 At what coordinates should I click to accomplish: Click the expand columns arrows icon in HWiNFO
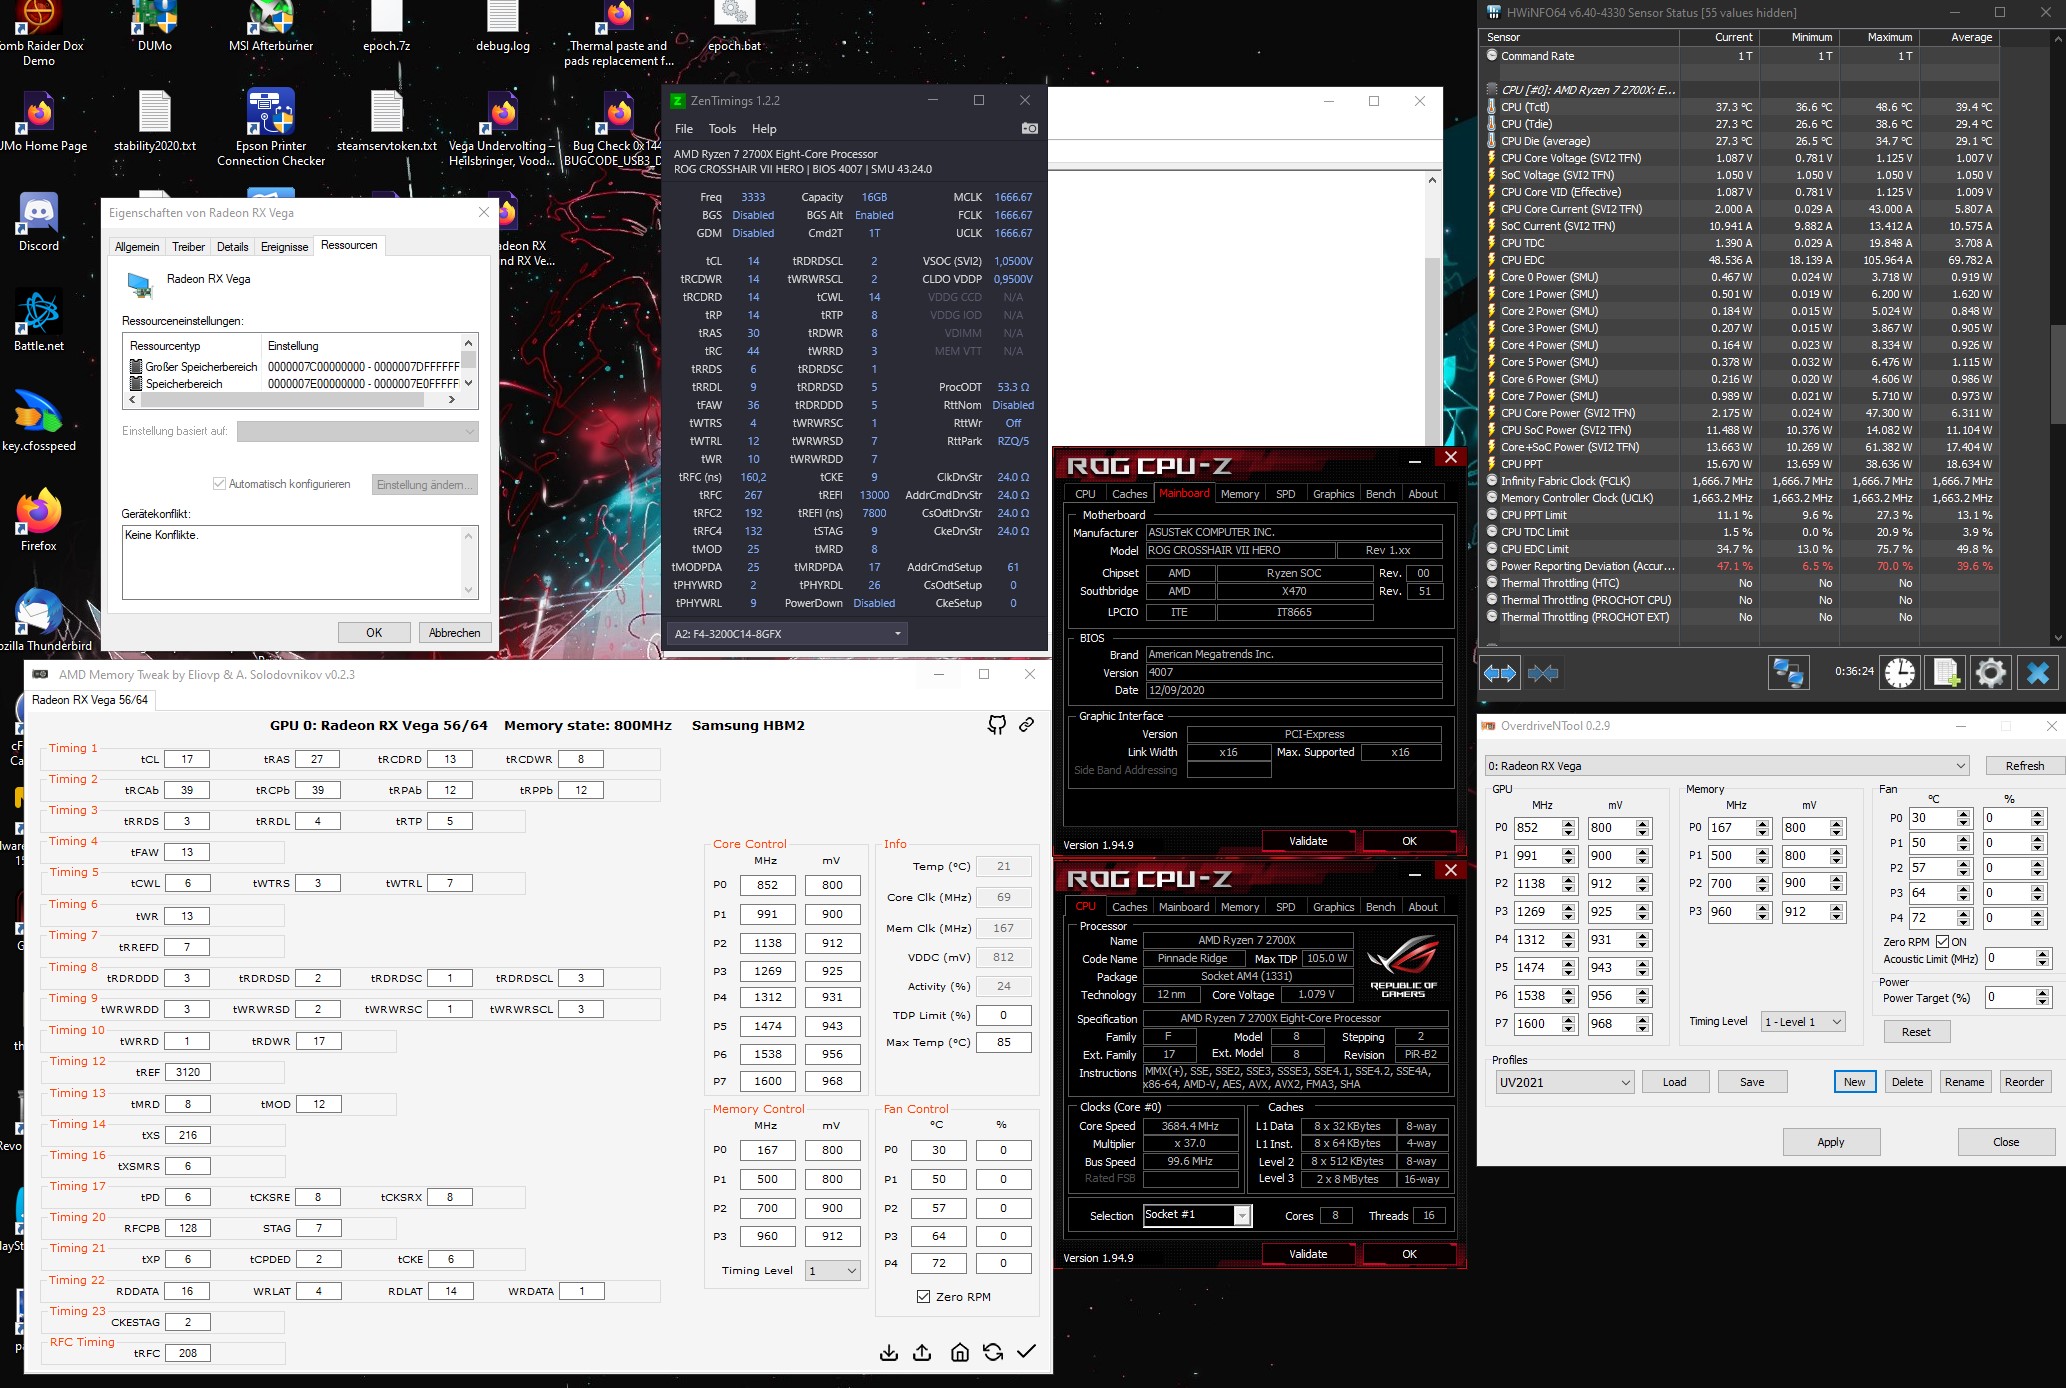pyautogui.click(x=1499, y=673)
